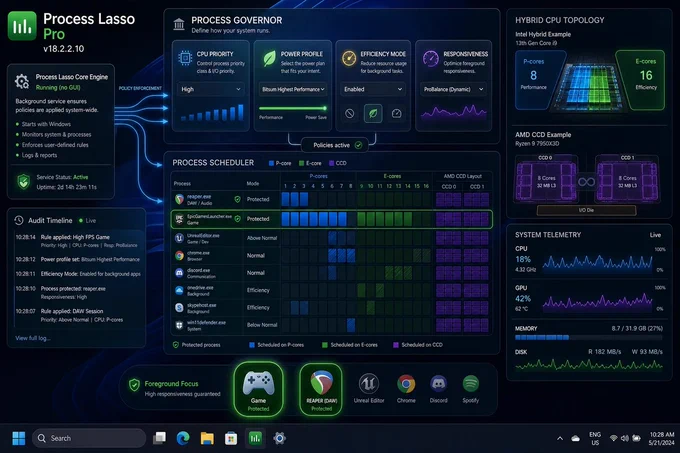The image size is (680, 453).
Task: Click the chrome.exe process icon
Action: pyautogui.click(x=179, y=256)
